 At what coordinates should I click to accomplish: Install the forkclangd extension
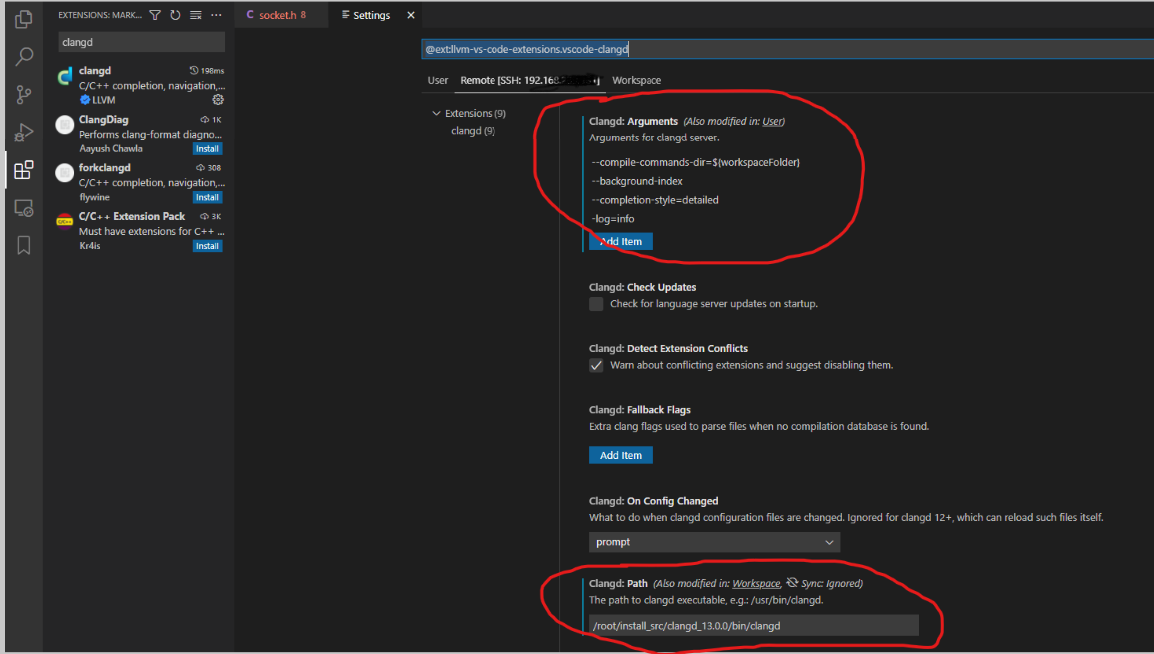[x=207, y=197]
